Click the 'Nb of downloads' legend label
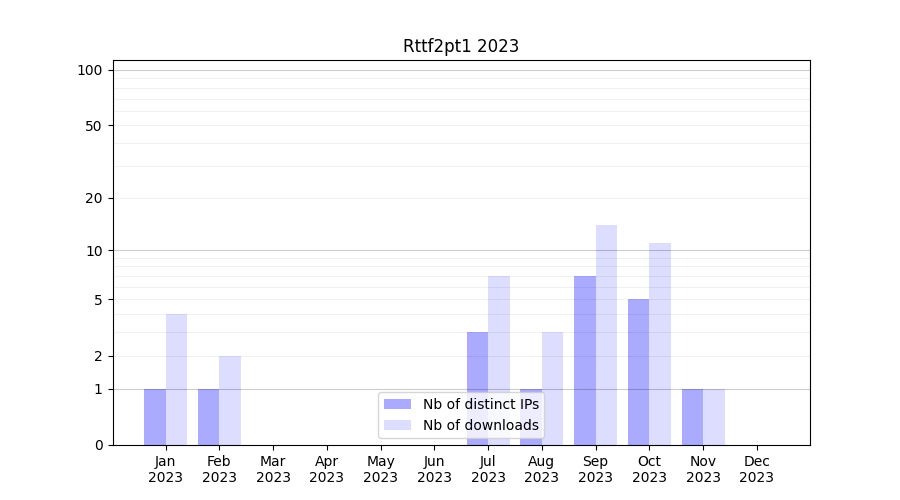Viewport: 900px width, 500px height. click(x=480, y=425)
